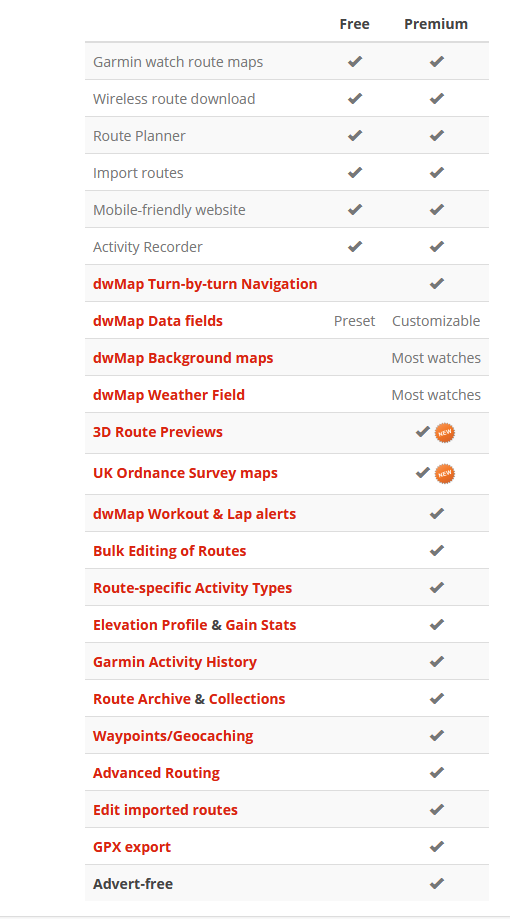
Task: Click Free column checkmark for Garmin watch route maps
Action: click(x=355, y=61)
